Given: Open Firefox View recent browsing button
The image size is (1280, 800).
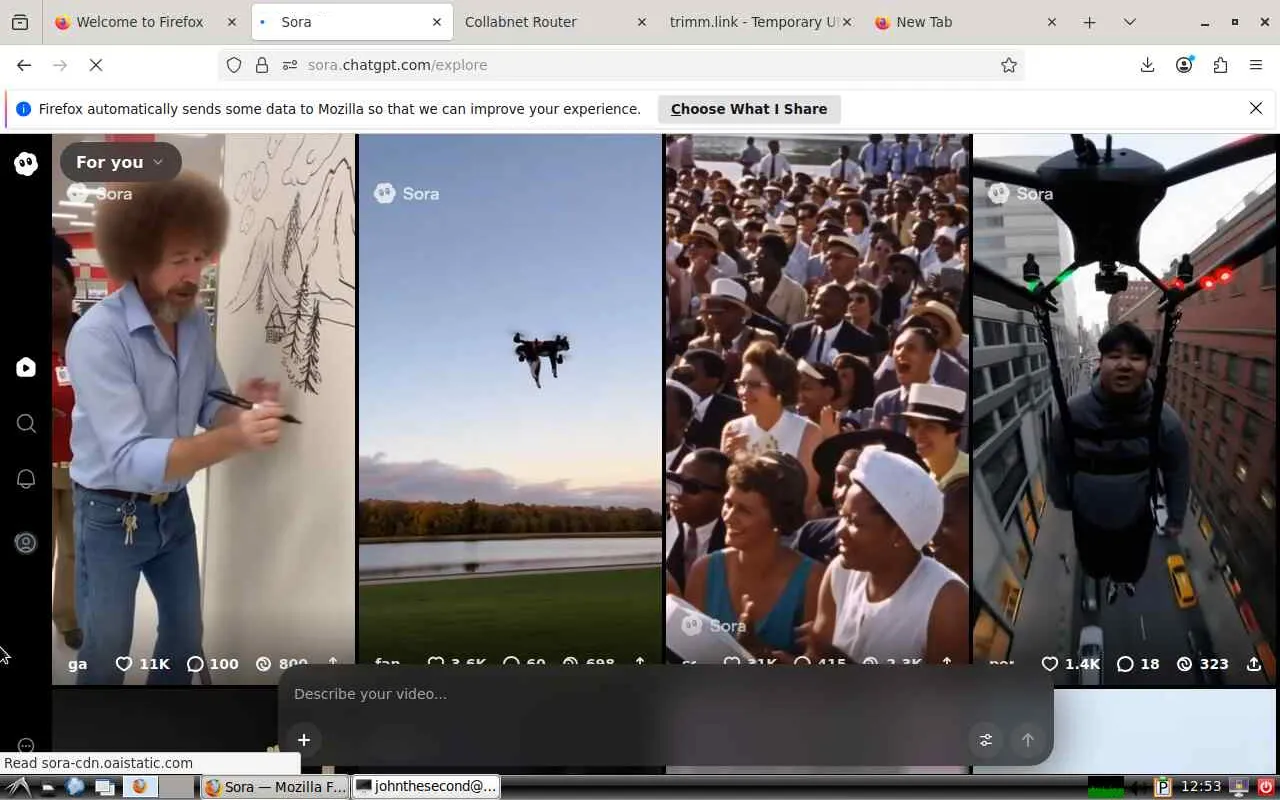Looking at the screenshot, I should click(x=20, y=22).
